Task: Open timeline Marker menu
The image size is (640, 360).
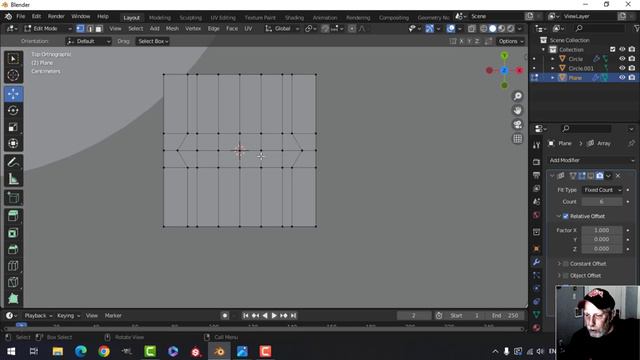Action: (x=113, y=316)
